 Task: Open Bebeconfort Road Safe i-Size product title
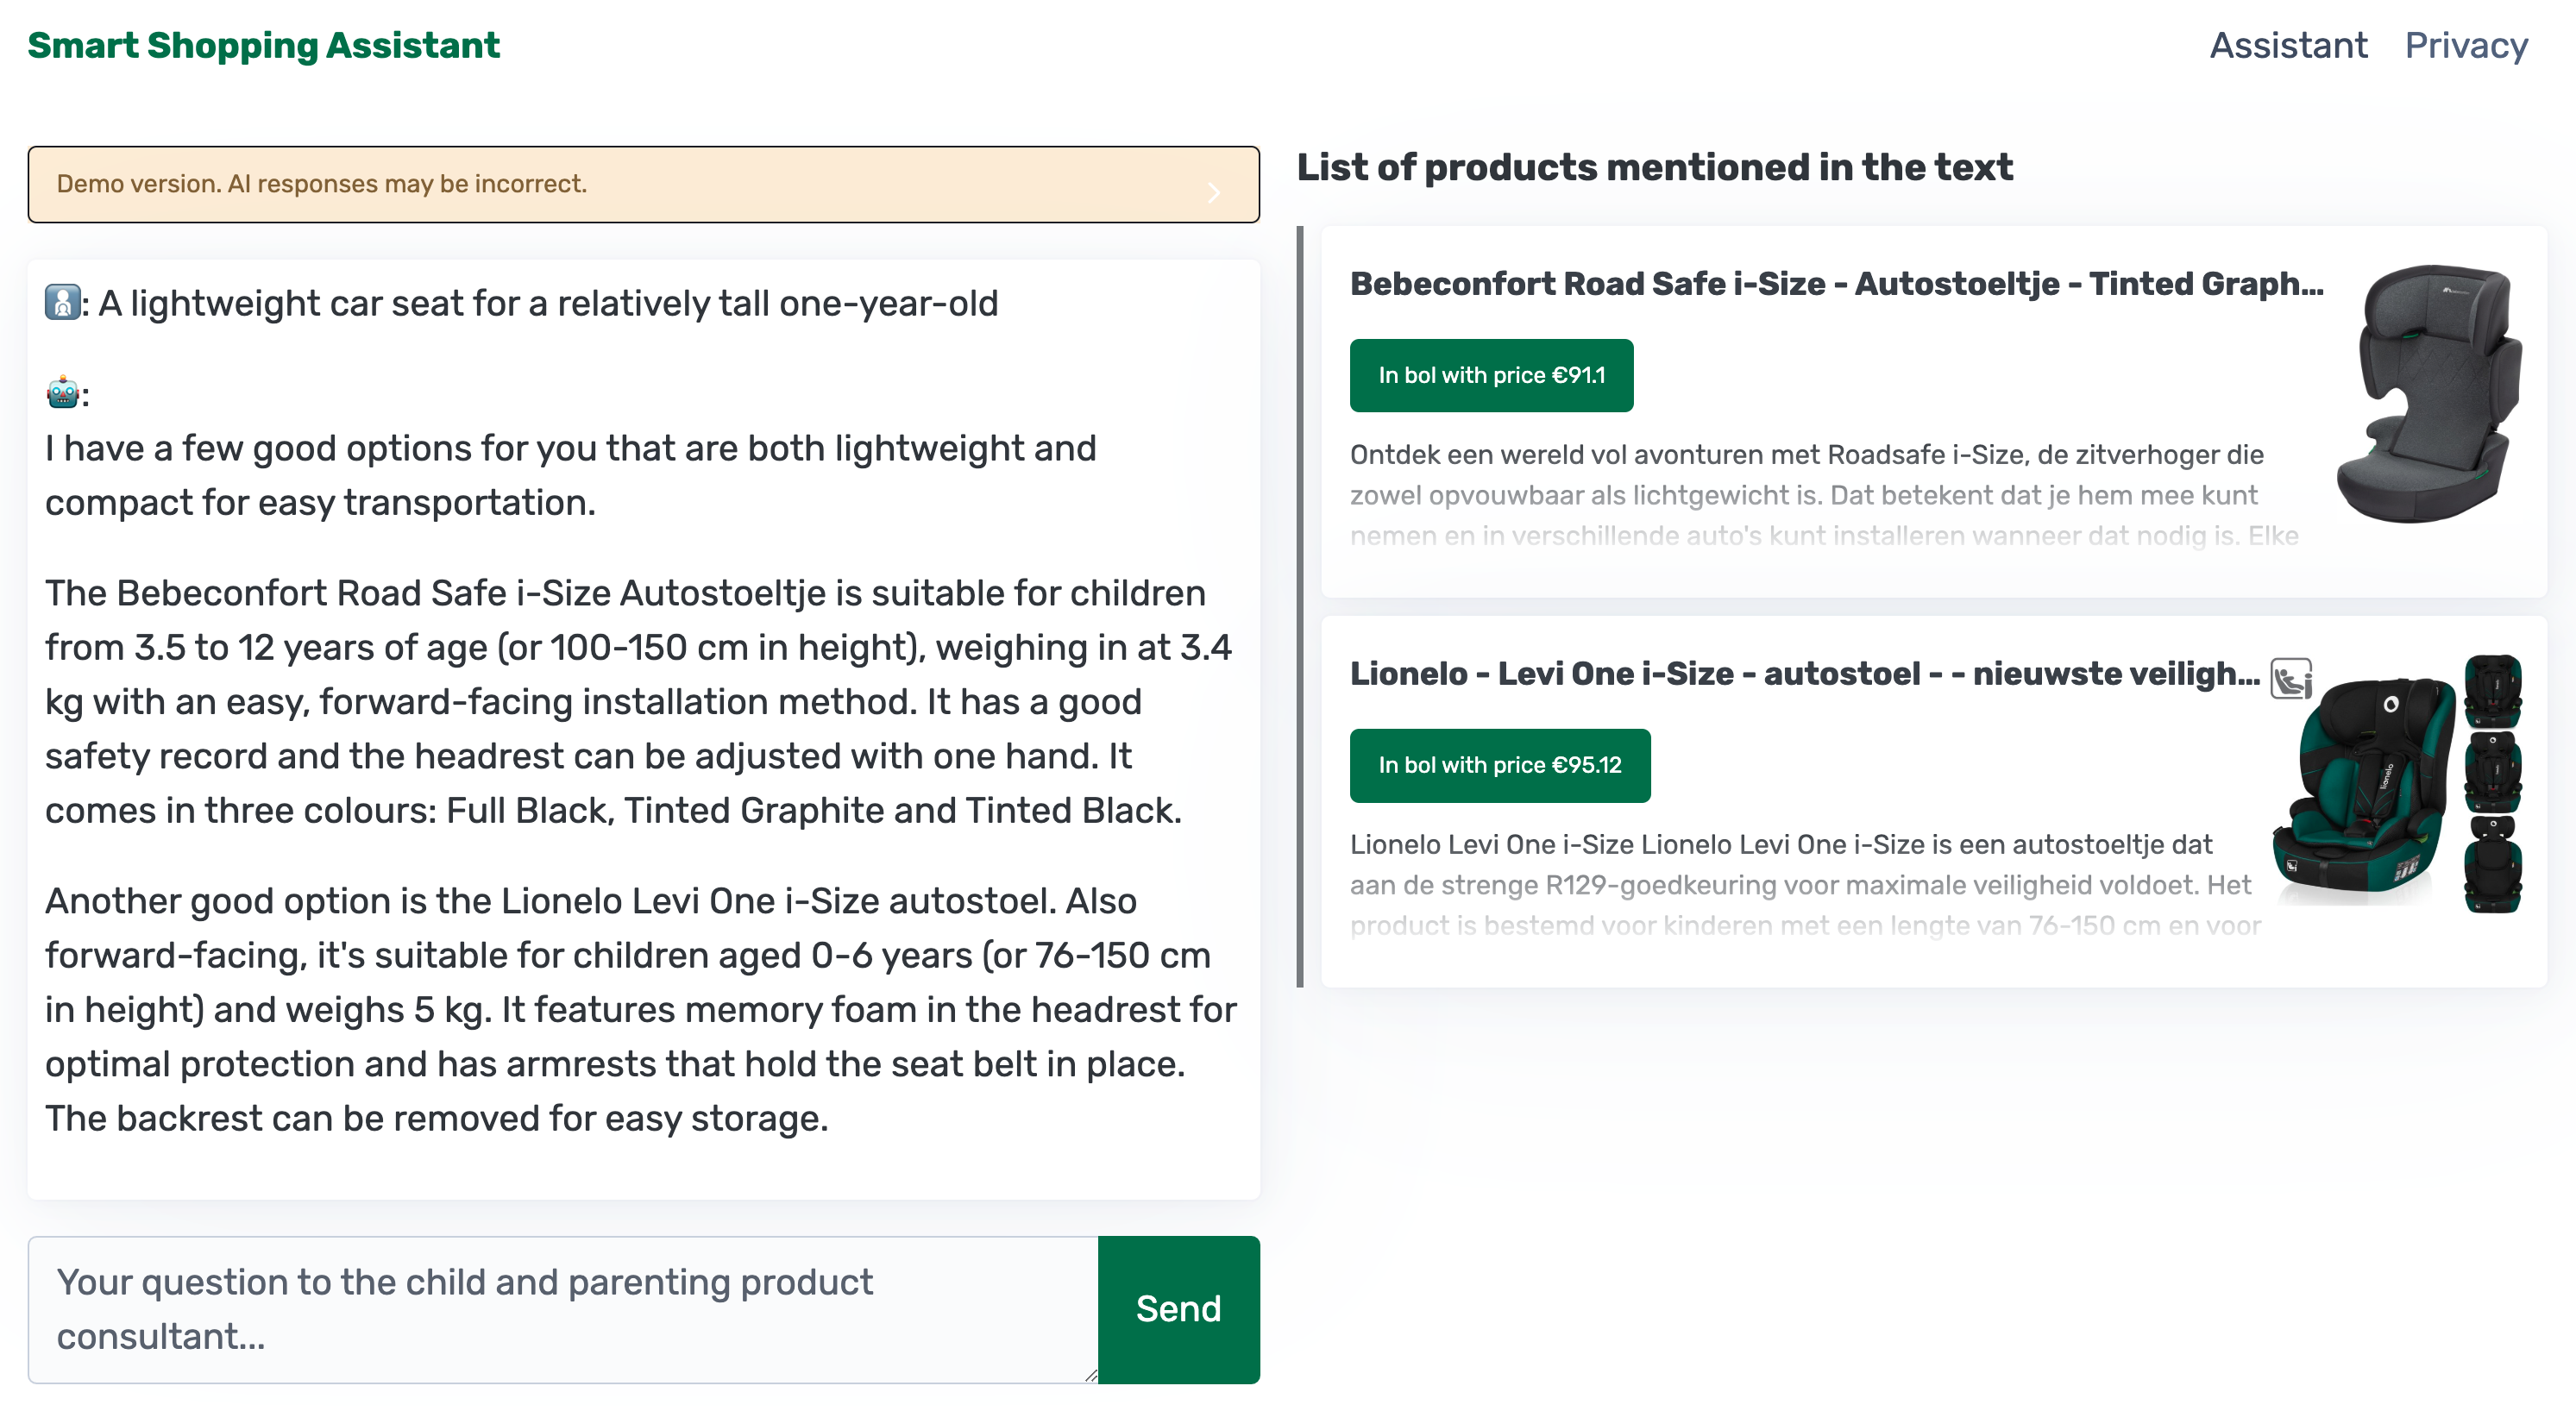point(1836,283)
